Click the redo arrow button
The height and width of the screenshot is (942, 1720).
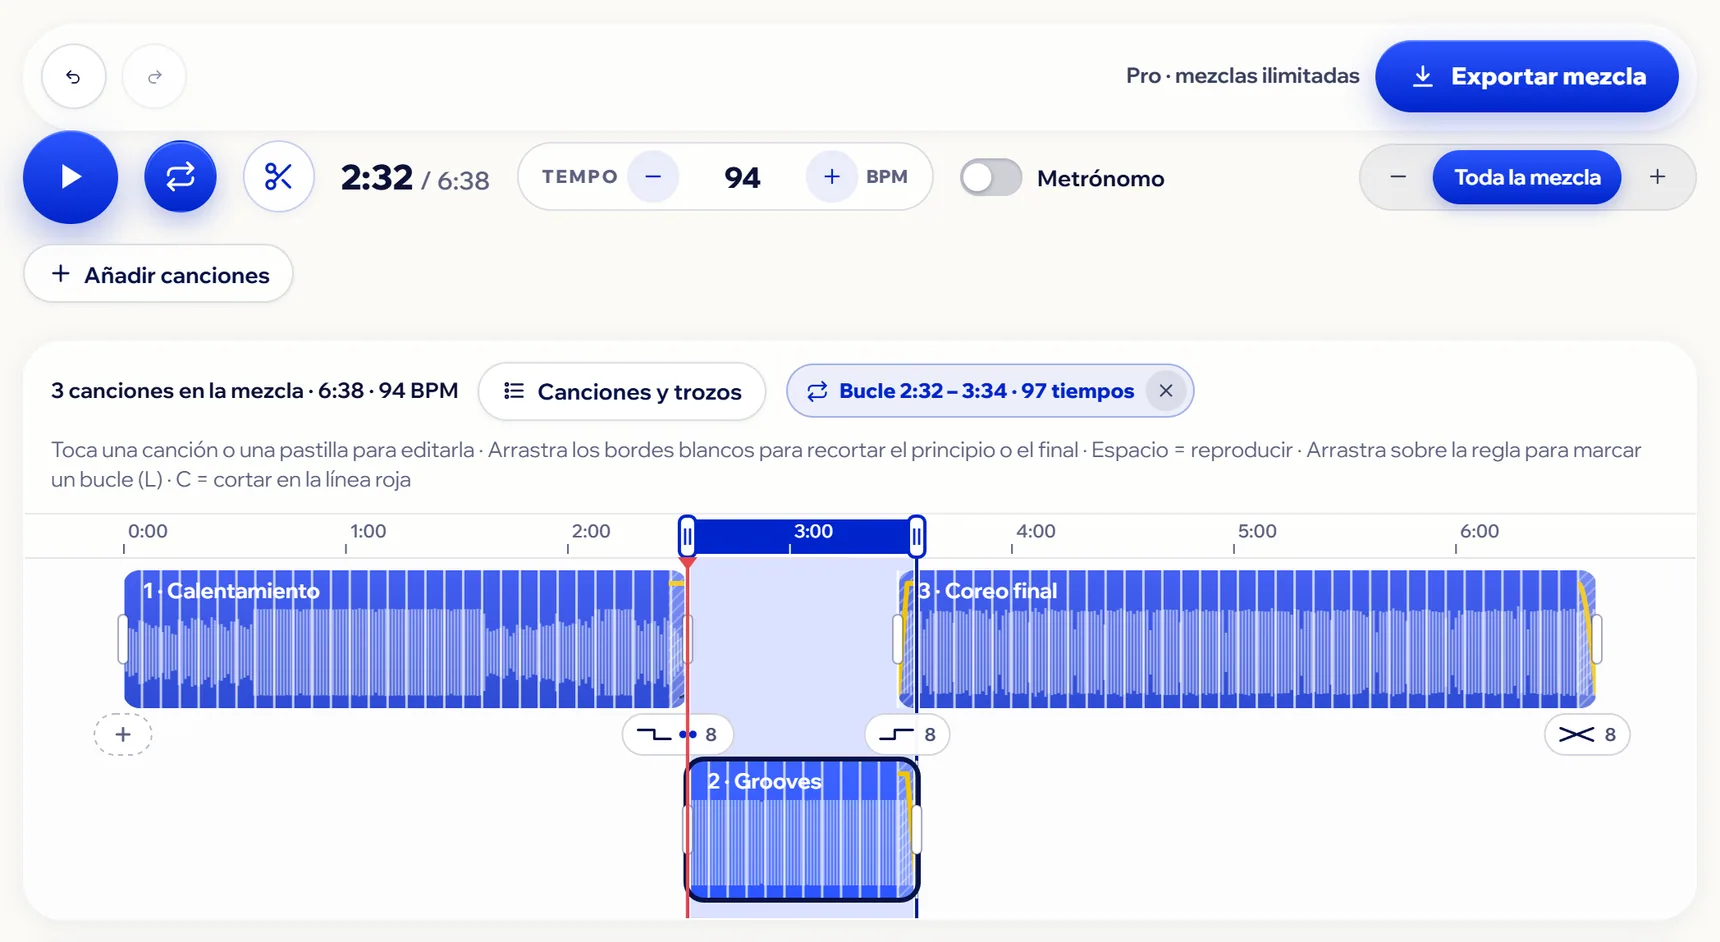click(x=154, y=76)
